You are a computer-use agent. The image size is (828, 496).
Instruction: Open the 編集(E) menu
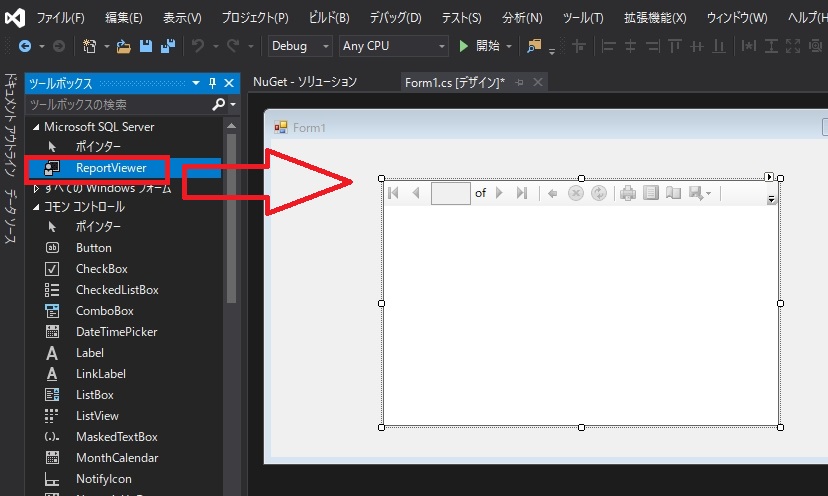pyautogui.click(x=124, y=18)
